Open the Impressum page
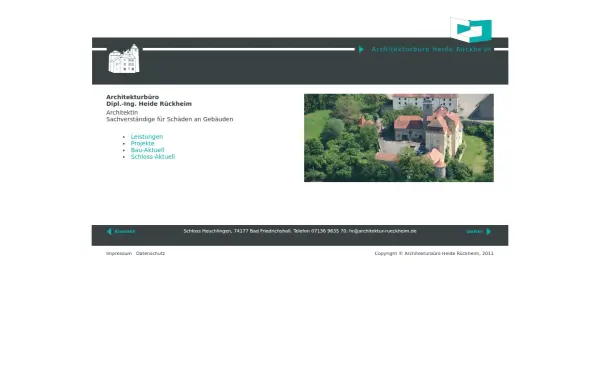Viewport: 600px width, 375px height. click(119, 253)
